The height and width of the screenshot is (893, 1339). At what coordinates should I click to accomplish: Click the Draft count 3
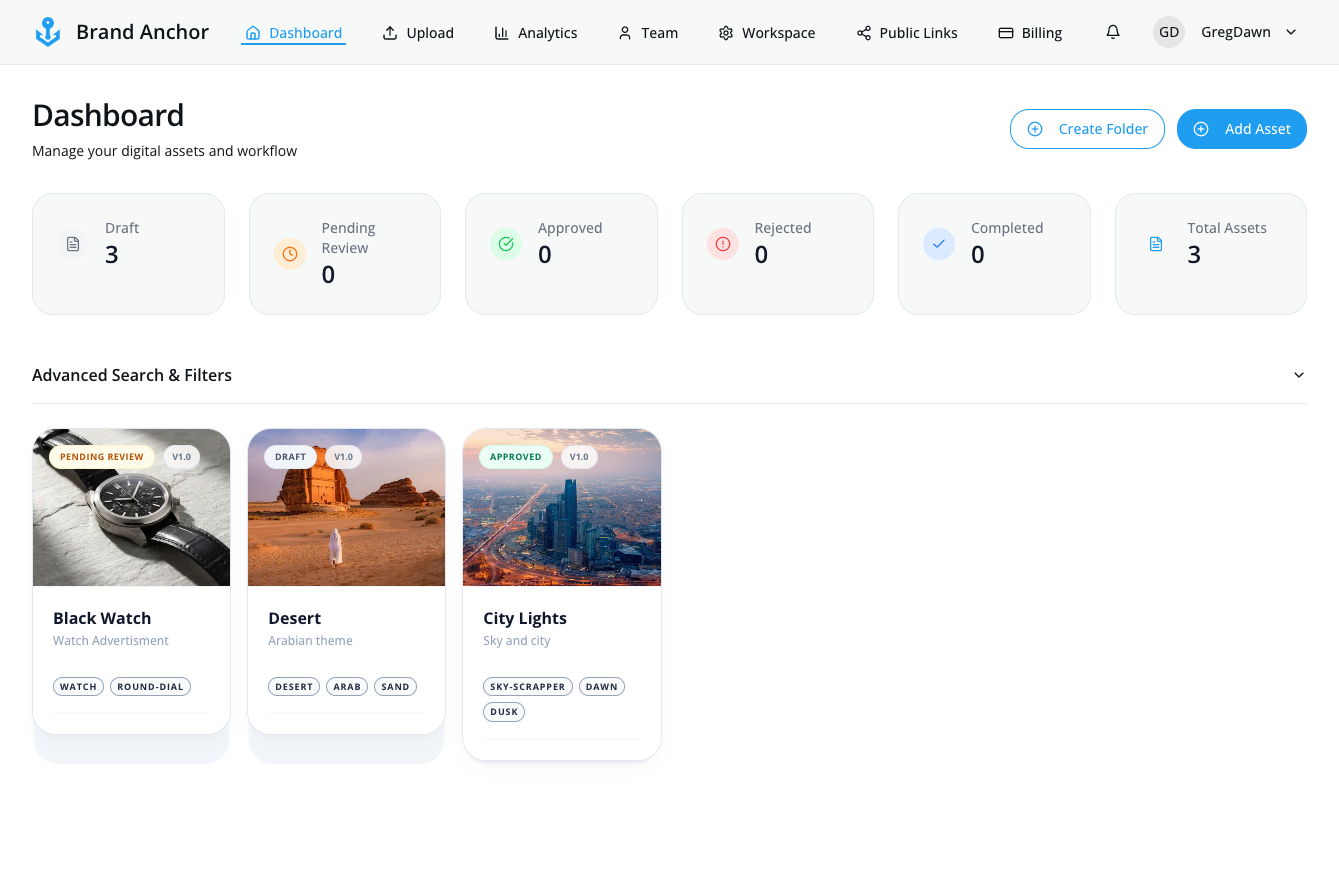tap(112, 255)
